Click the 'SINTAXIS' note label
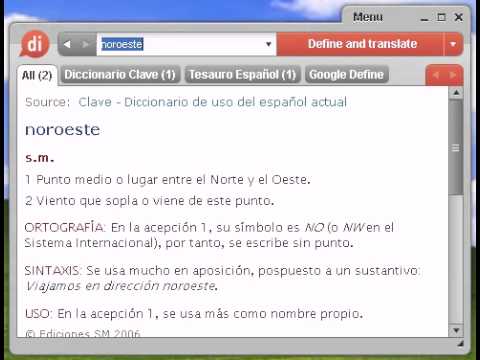This screenshot has width=480, height=360. (x=52, y=271)
